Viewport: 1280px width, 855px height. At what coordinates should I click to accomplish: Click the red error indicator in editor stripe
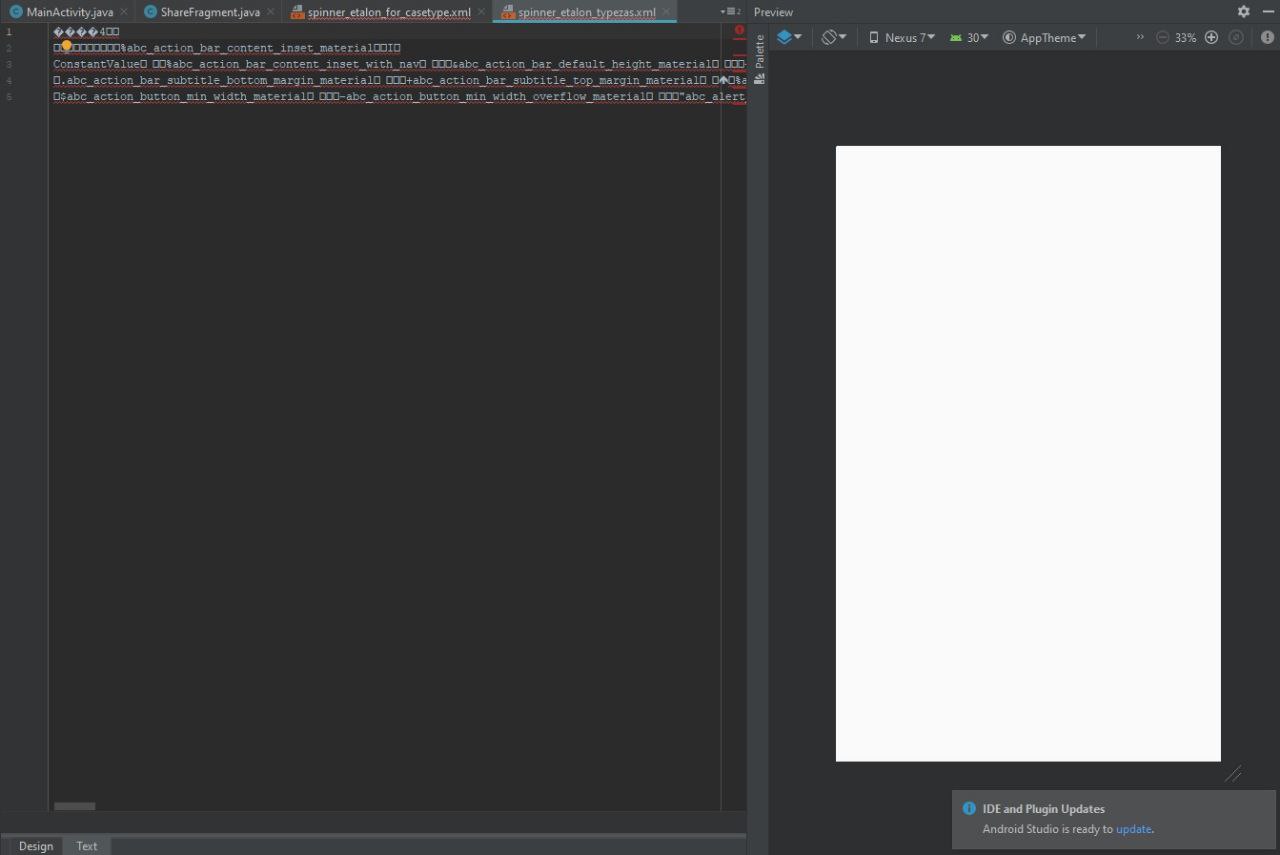click(740, 30)
